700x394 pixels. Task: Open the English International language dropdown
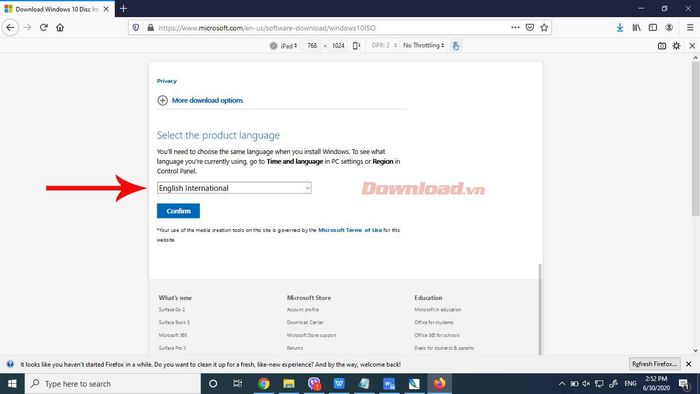point(234,188)
